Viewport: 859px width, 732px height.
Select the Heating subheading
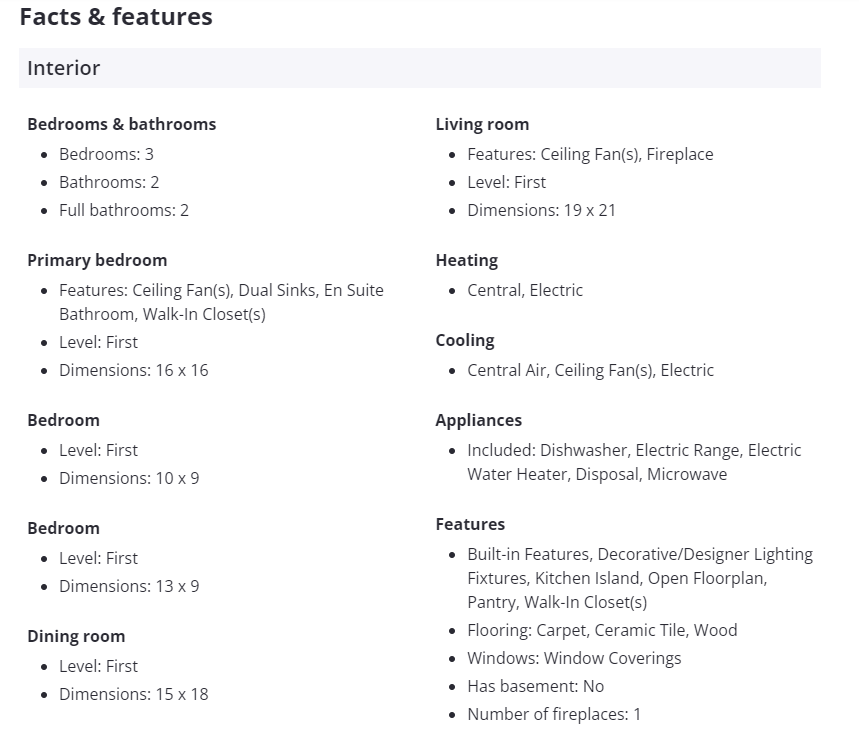[466, 260]
